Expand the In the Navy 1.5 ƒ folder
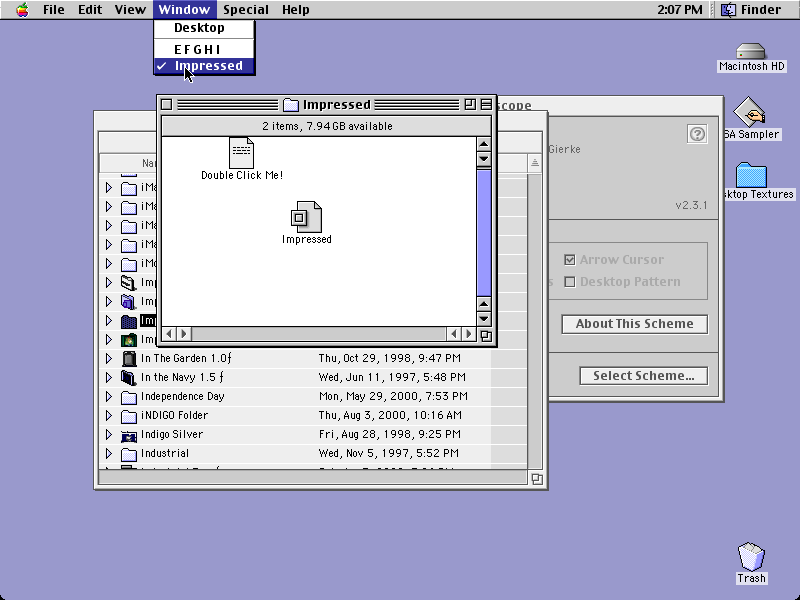The height and width of the screenshot is (600, 800). click(x=109, y=377)
